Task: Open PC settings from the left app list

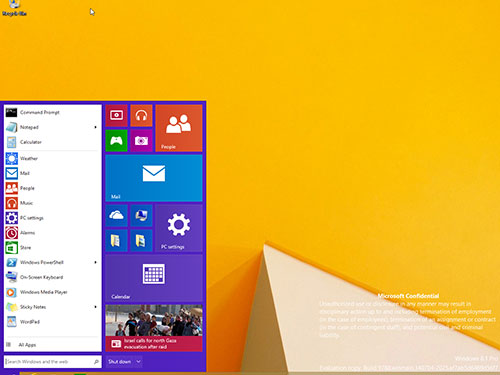Action: pyautogui.click(x=53, y=218)
